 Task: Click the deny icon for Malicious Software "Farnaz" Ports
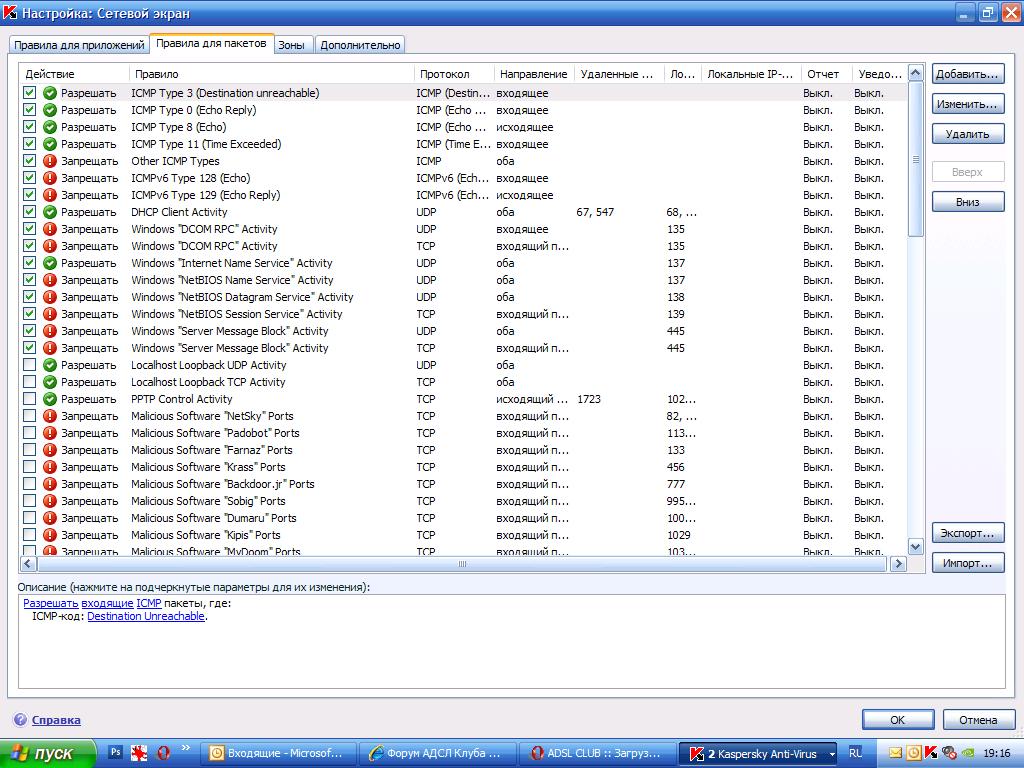(50, 450)
